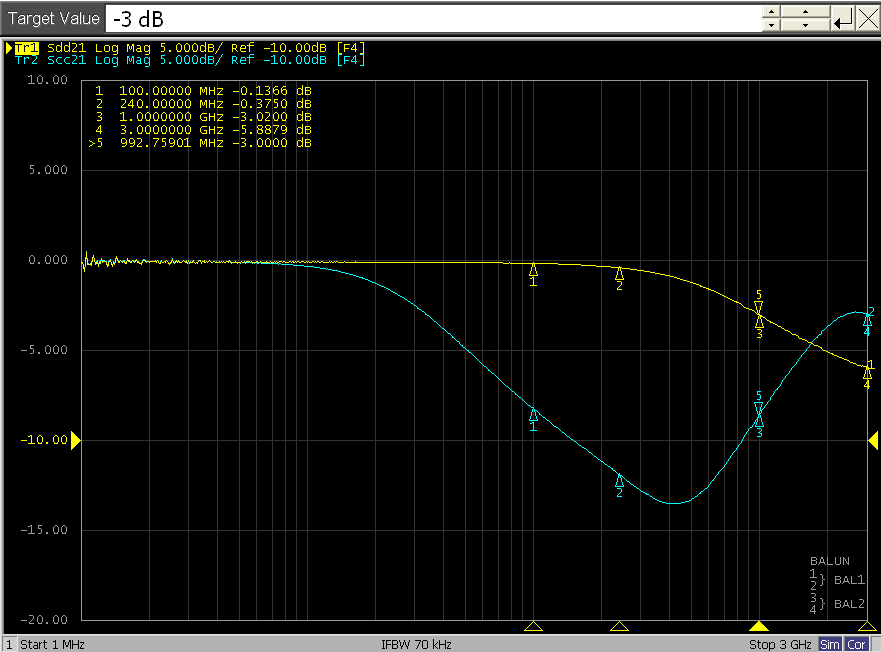This screenshot has height=652, width=881.
Task: Click the Sim indicator in status bar
Action: [830, 644]
